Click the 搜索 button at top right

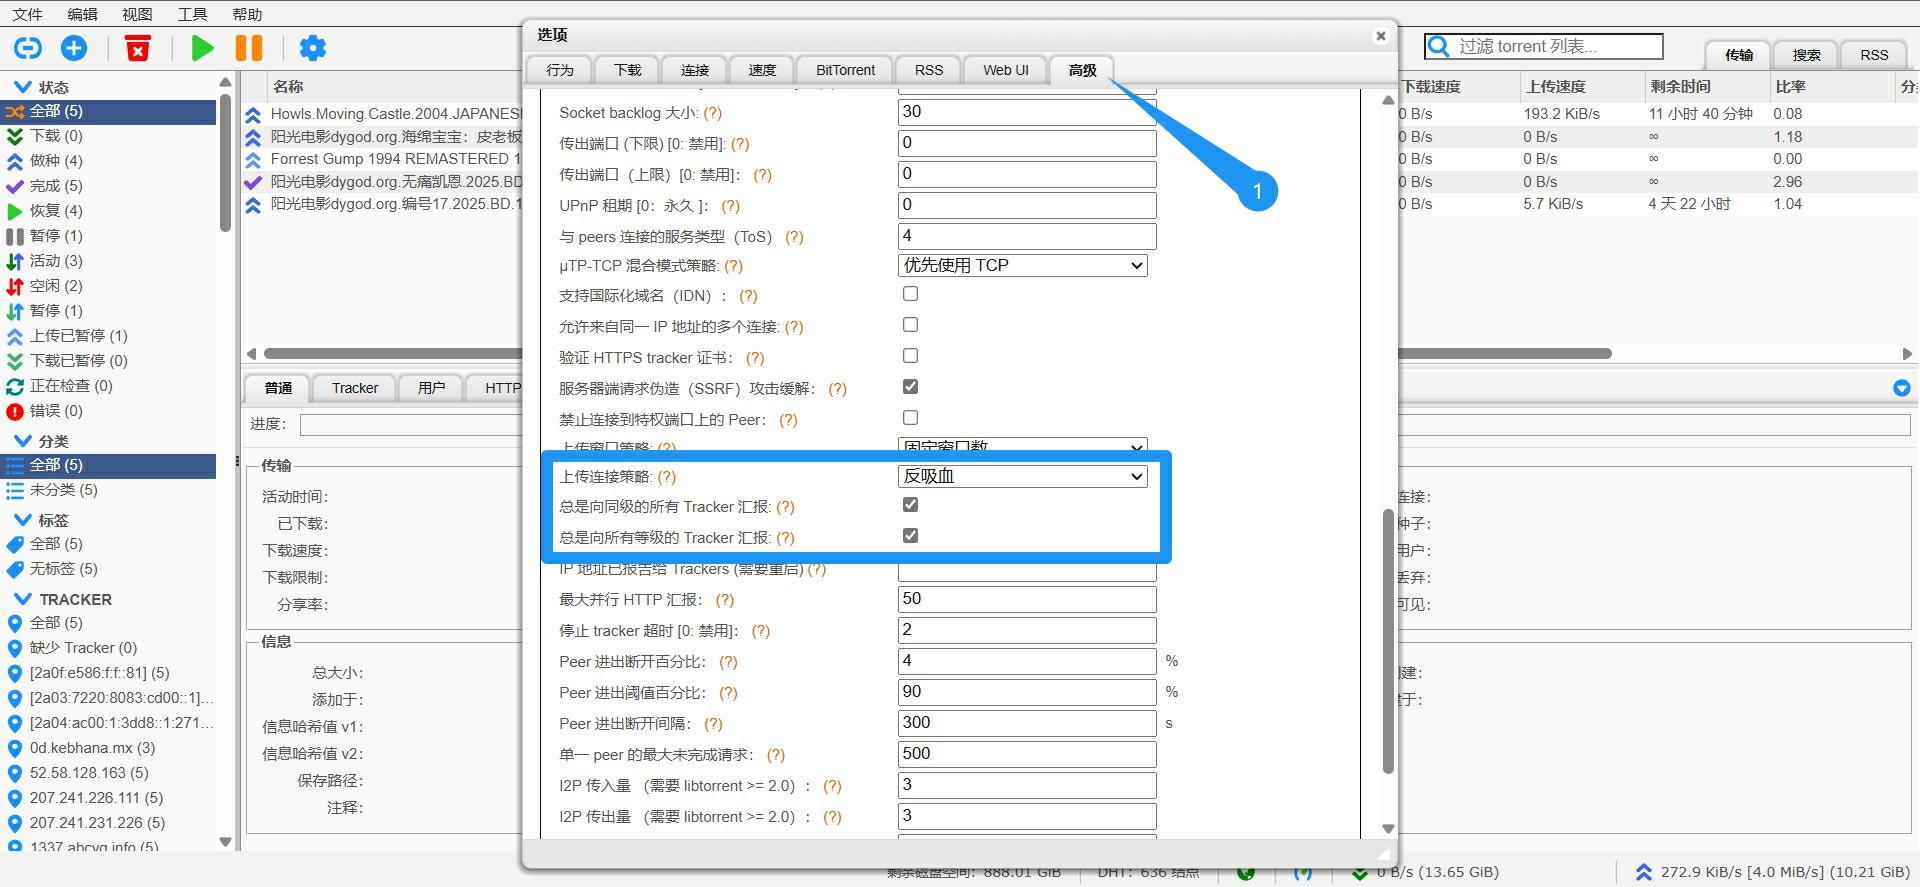[1806, 55]
